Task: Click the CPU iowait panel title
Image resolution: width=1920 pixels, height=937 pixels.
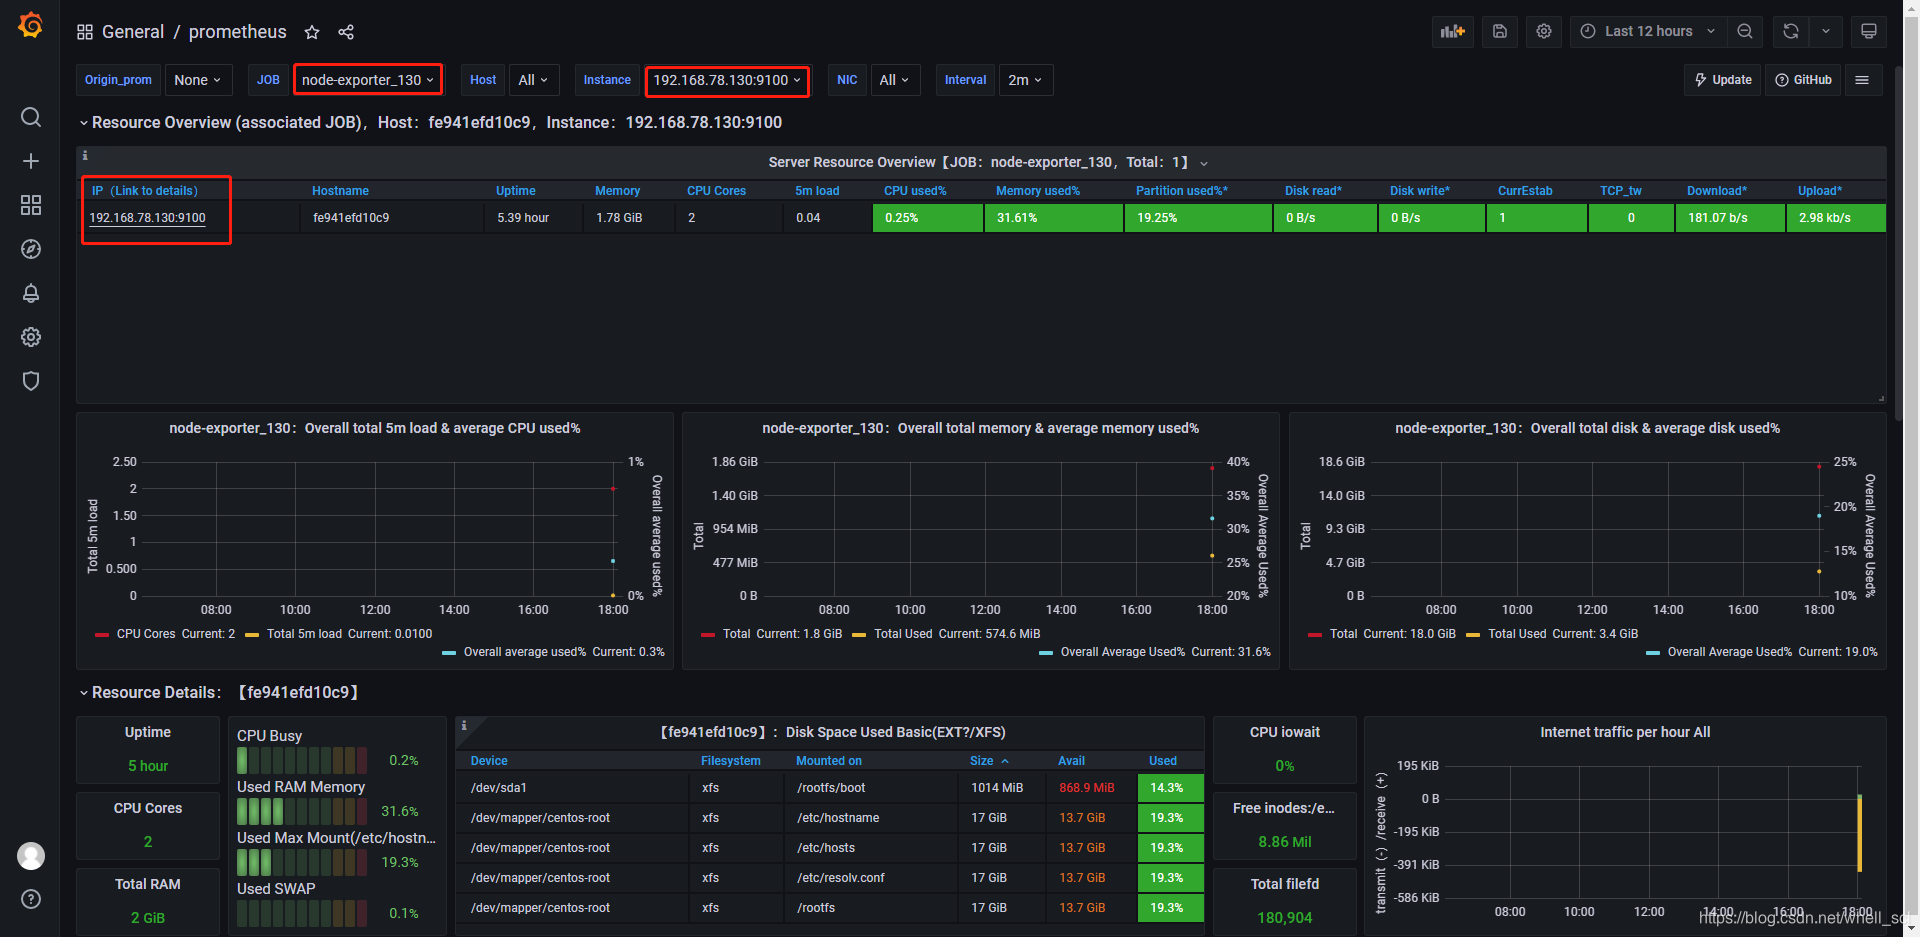Action: click(1285, 732)
